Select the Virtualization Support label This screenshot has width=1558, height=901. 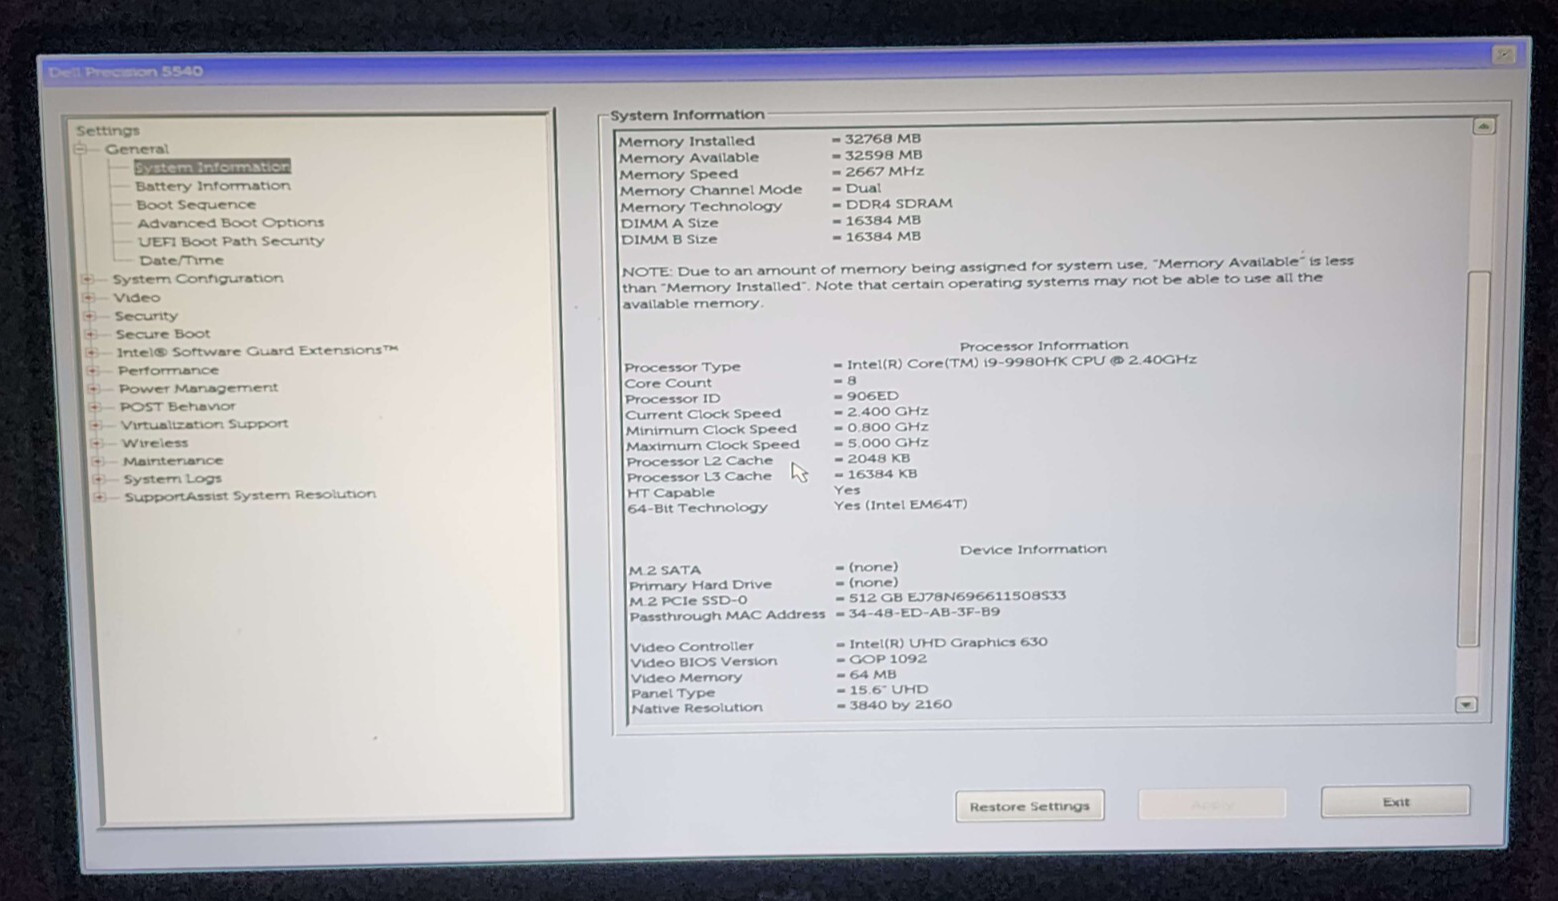click(x=205, y=424)
